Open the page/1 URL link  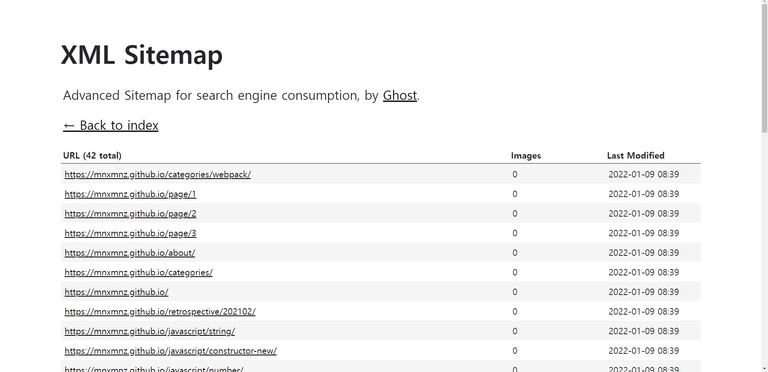pyautogui.click(x=130, y=194)
